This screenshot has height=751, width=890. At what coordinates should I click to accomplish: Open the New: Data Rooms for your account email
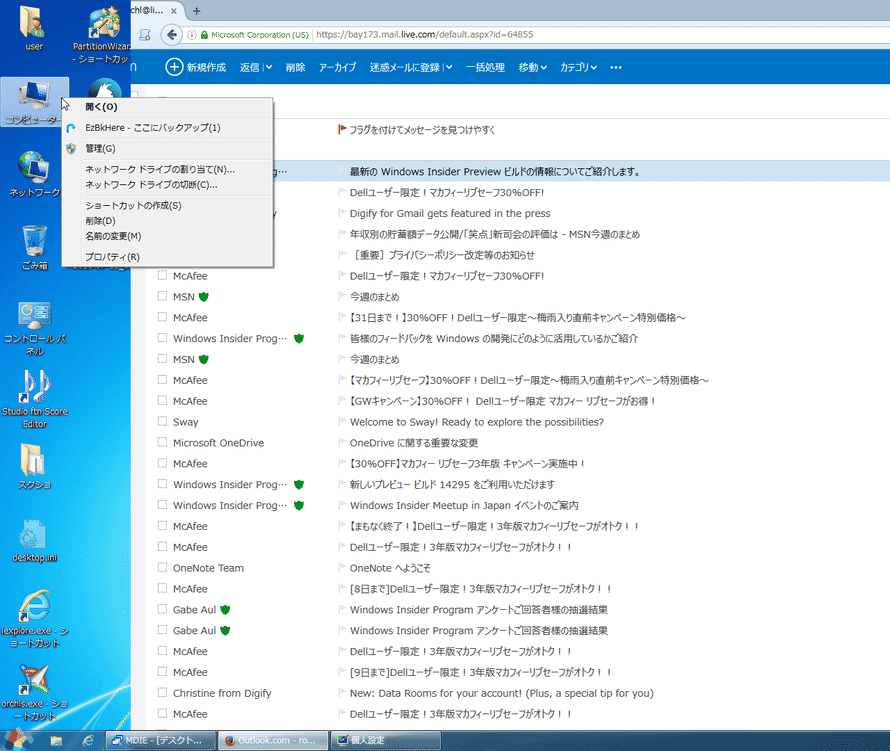(502, 693)
